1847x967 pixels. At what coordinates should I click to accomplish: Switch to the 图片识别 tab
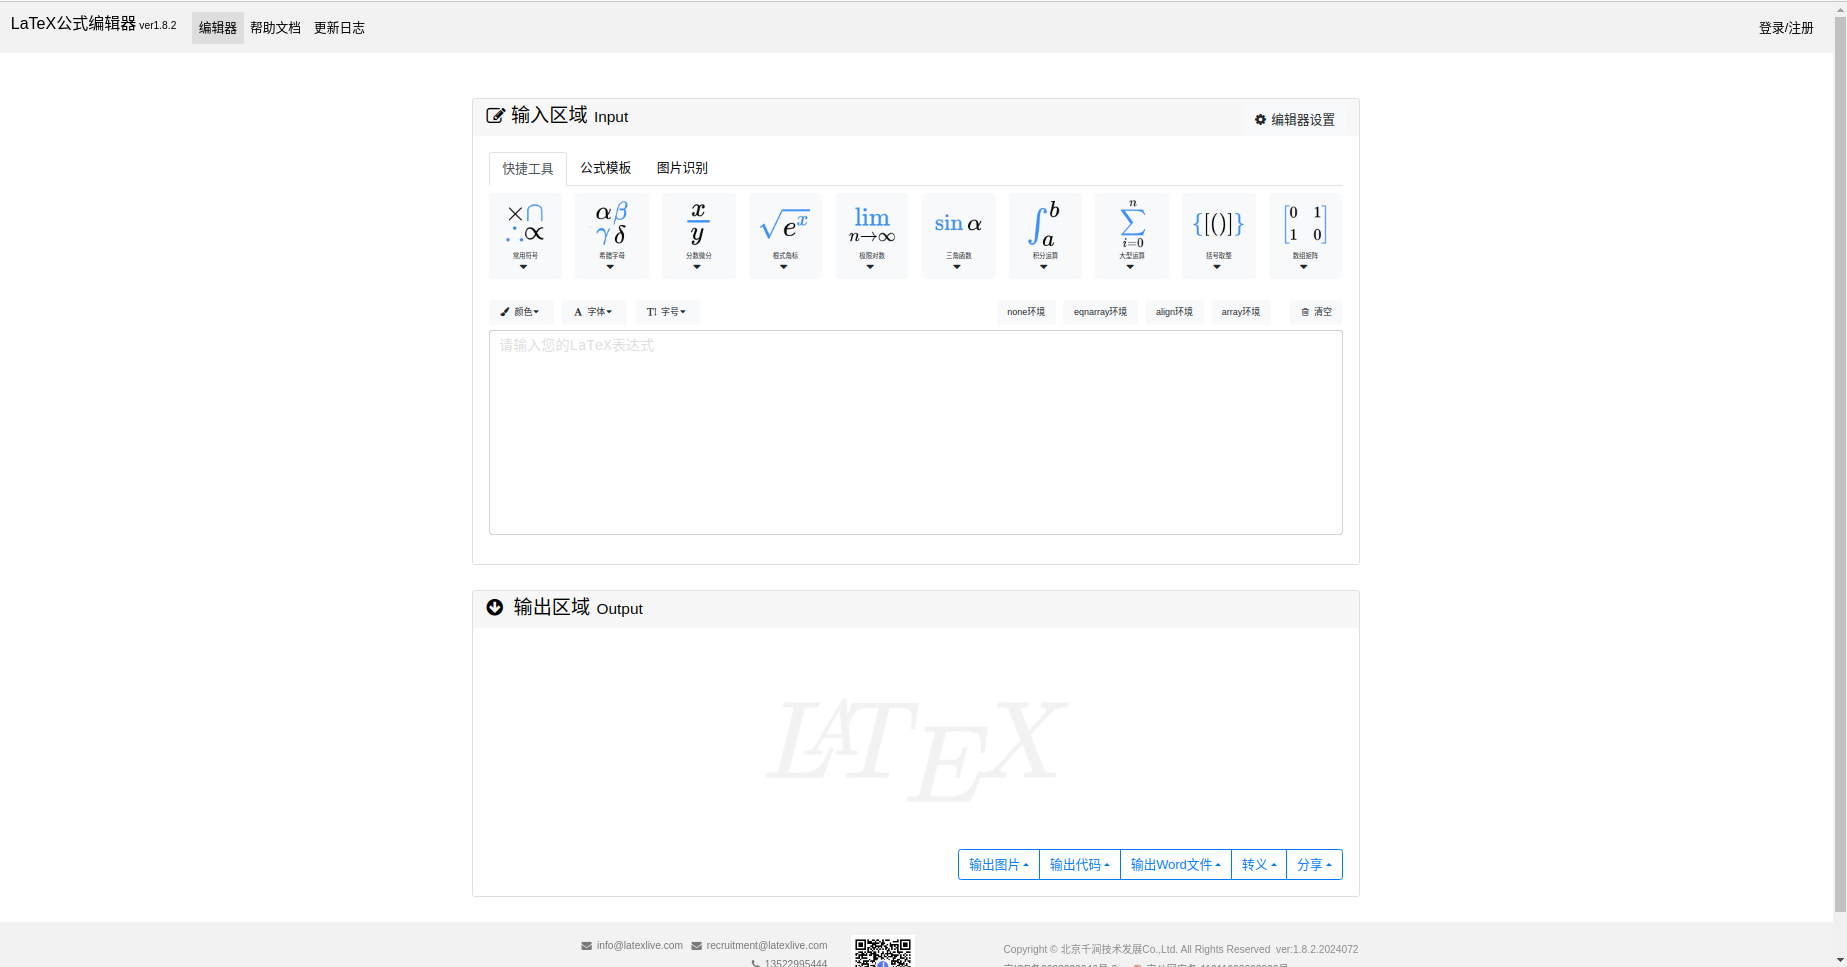click(682, 168)
